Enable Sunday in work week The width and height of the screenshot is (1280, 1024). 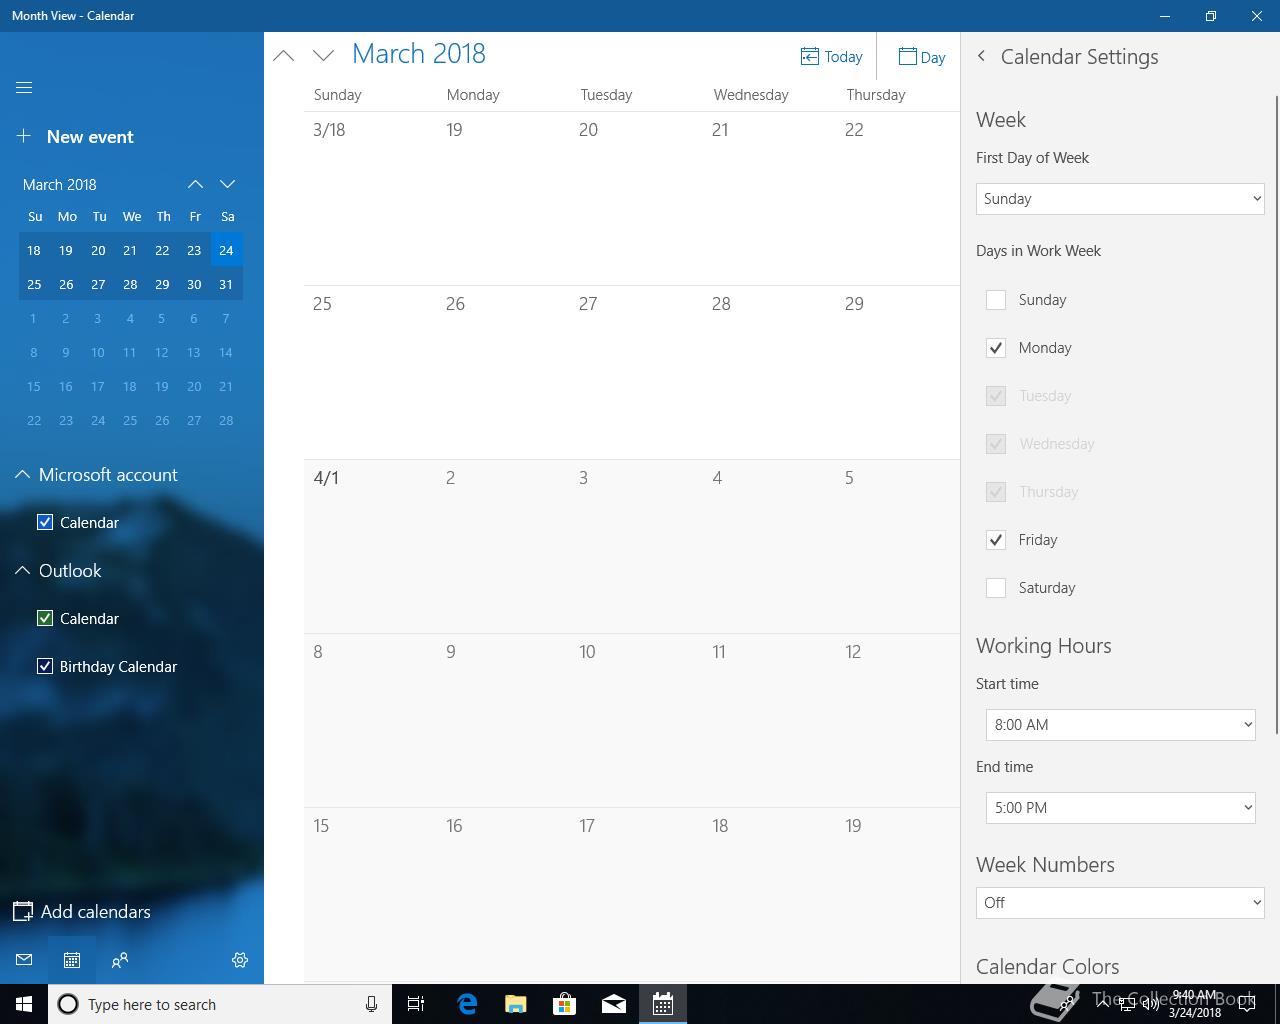click(996, 300)
